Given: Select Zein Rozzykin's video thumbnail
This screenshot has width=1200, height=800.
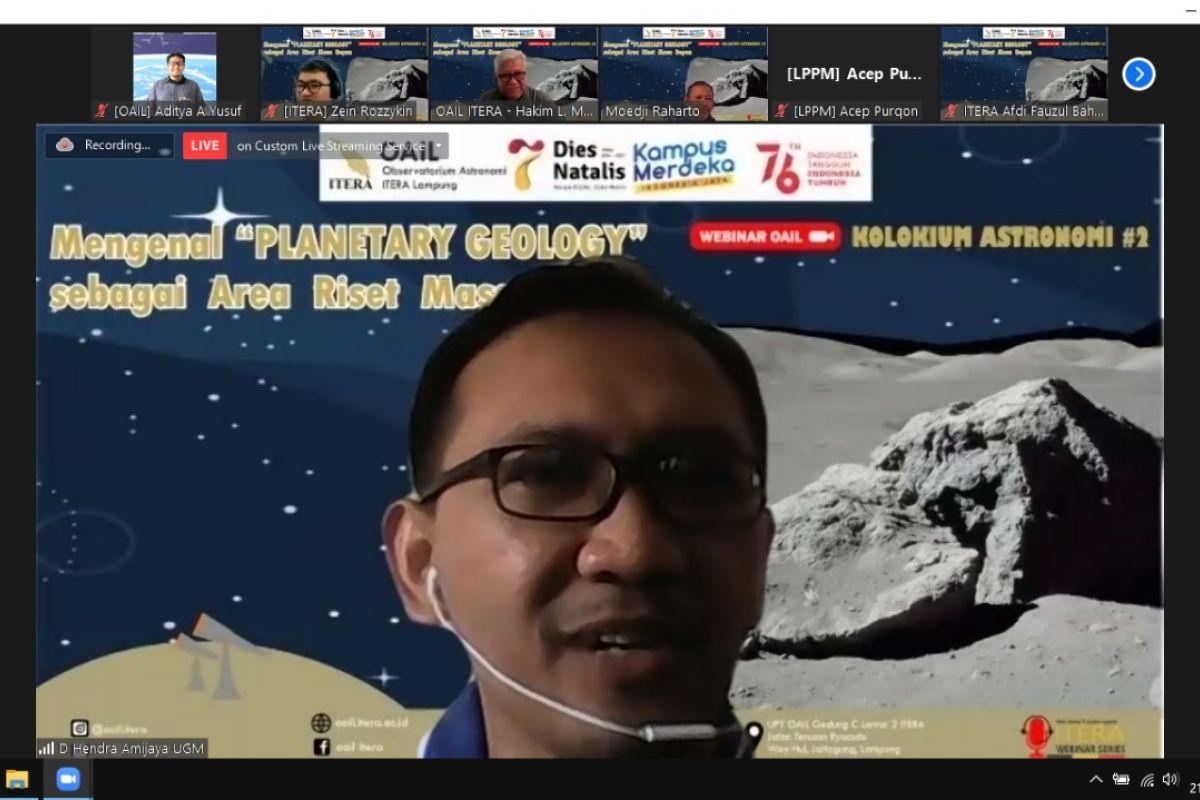Looking at the screenshot, I should (344, 65).
